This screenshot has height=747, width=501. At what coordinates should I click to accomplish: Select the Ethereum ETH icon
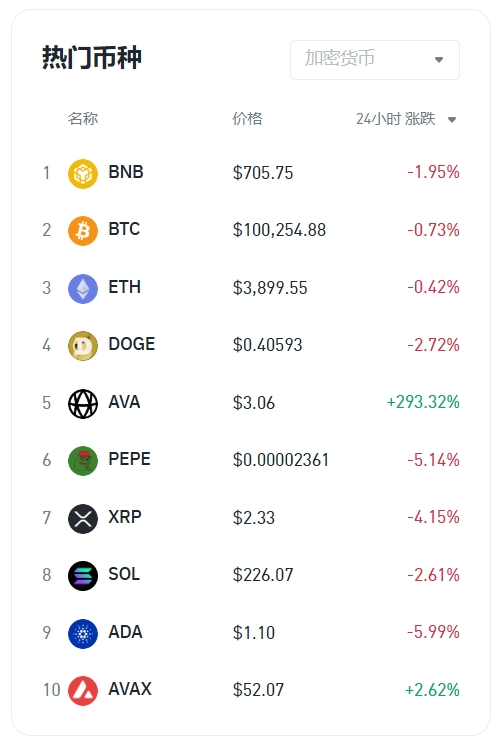(83, 289)
